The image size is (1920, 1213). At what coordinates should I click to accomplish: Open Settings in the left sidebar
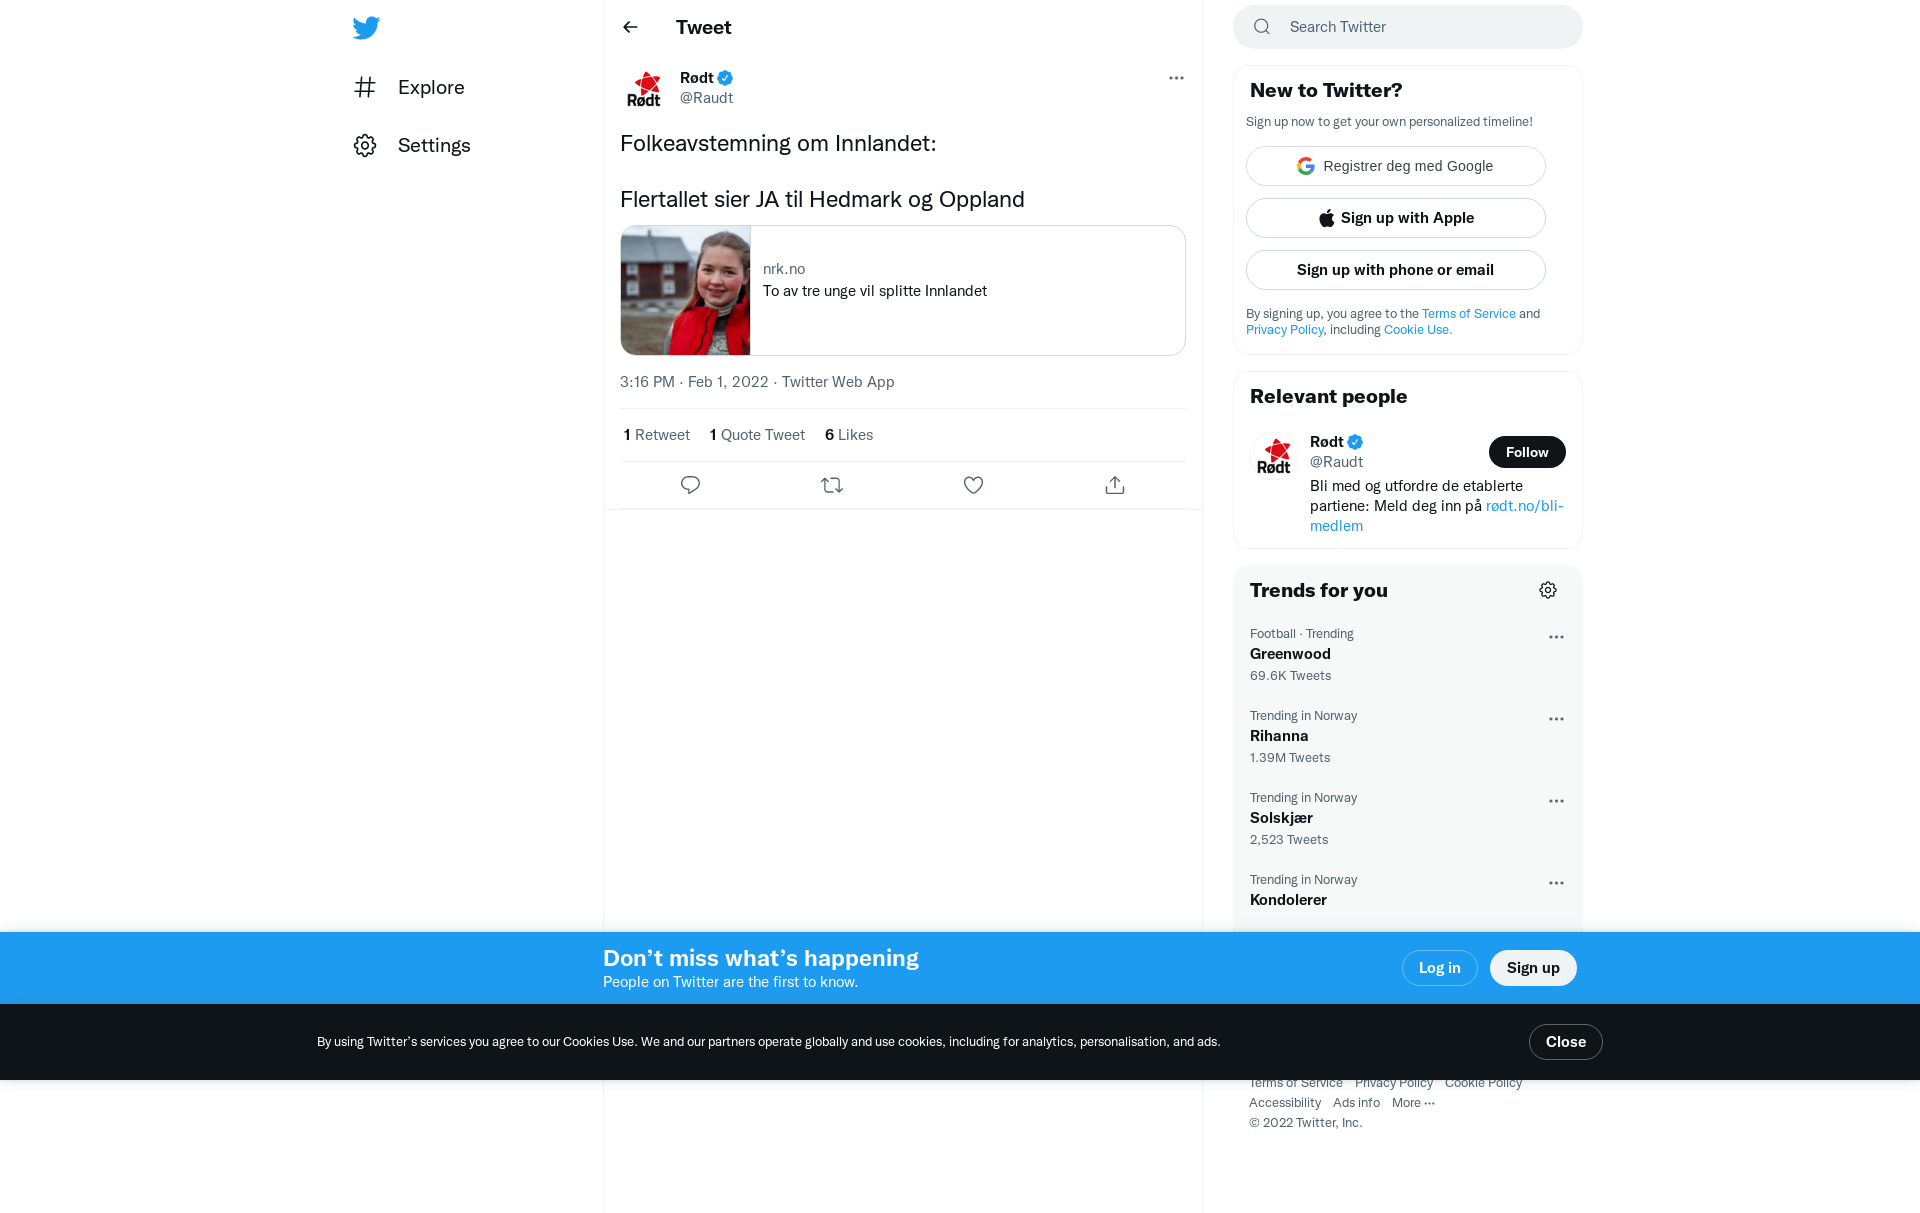pyautogui.click(x=412, y=145)
